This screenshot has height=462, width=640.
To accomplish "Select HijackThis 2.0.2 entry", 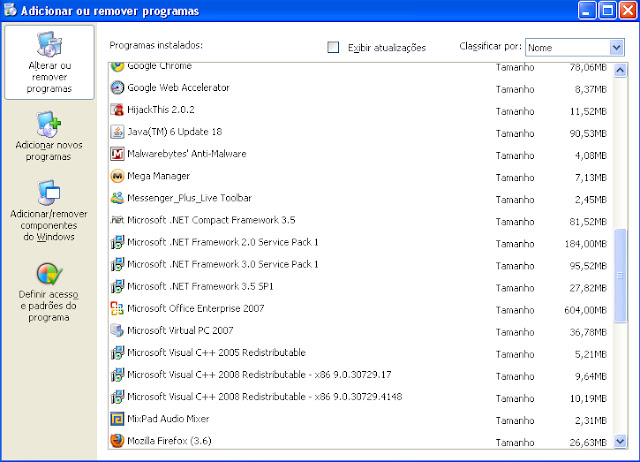I will (x=361, y=110).
